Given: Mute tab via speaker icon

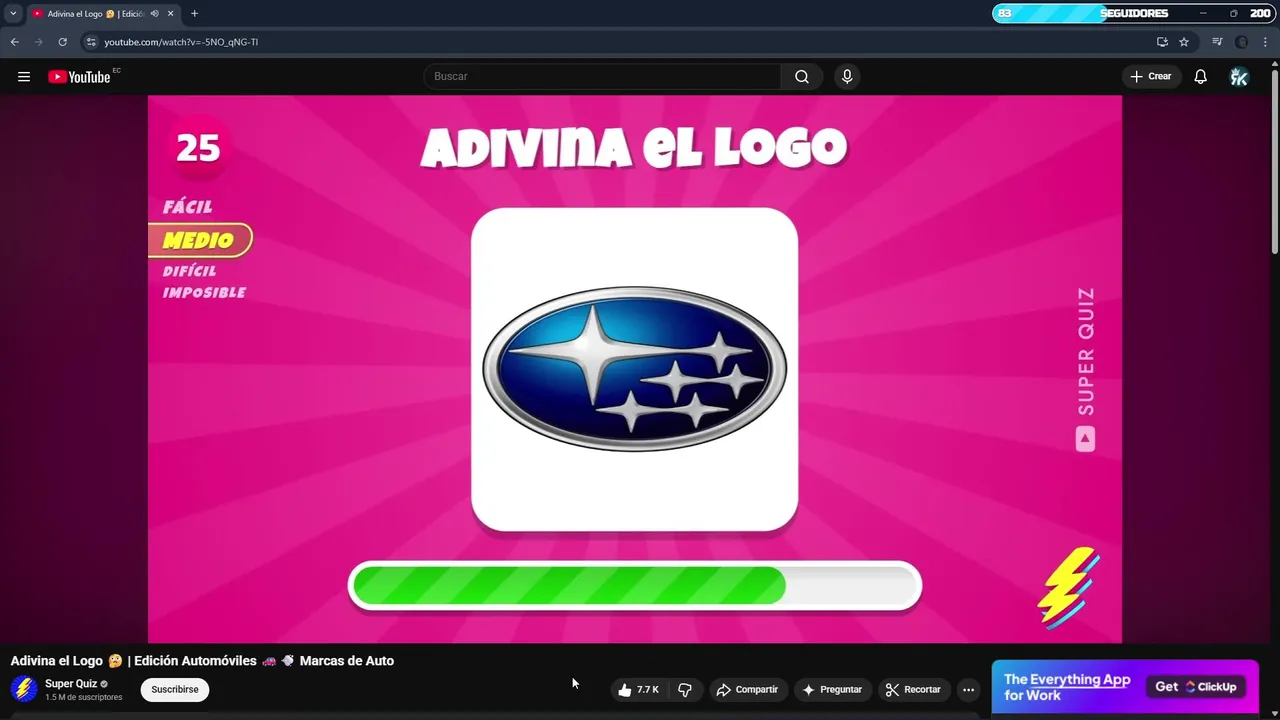Looking at the screenshot, I should [155, 14].
